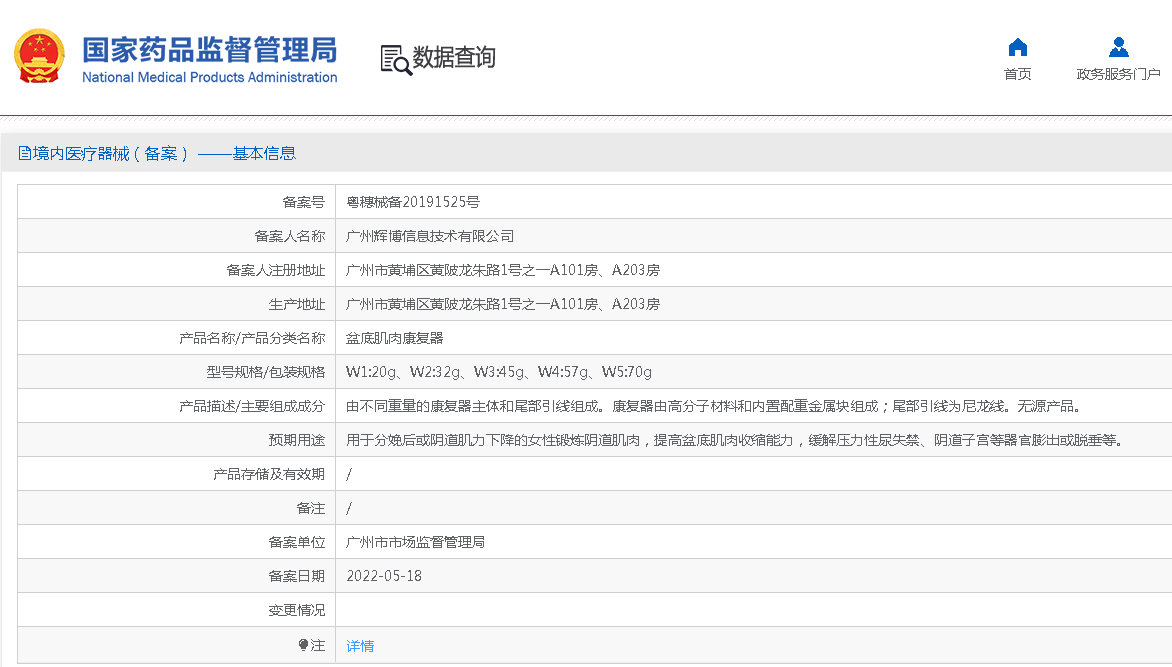
Task: Click the company name 广州辉博信息技术有限公司
Action: (x=430, y=236)
